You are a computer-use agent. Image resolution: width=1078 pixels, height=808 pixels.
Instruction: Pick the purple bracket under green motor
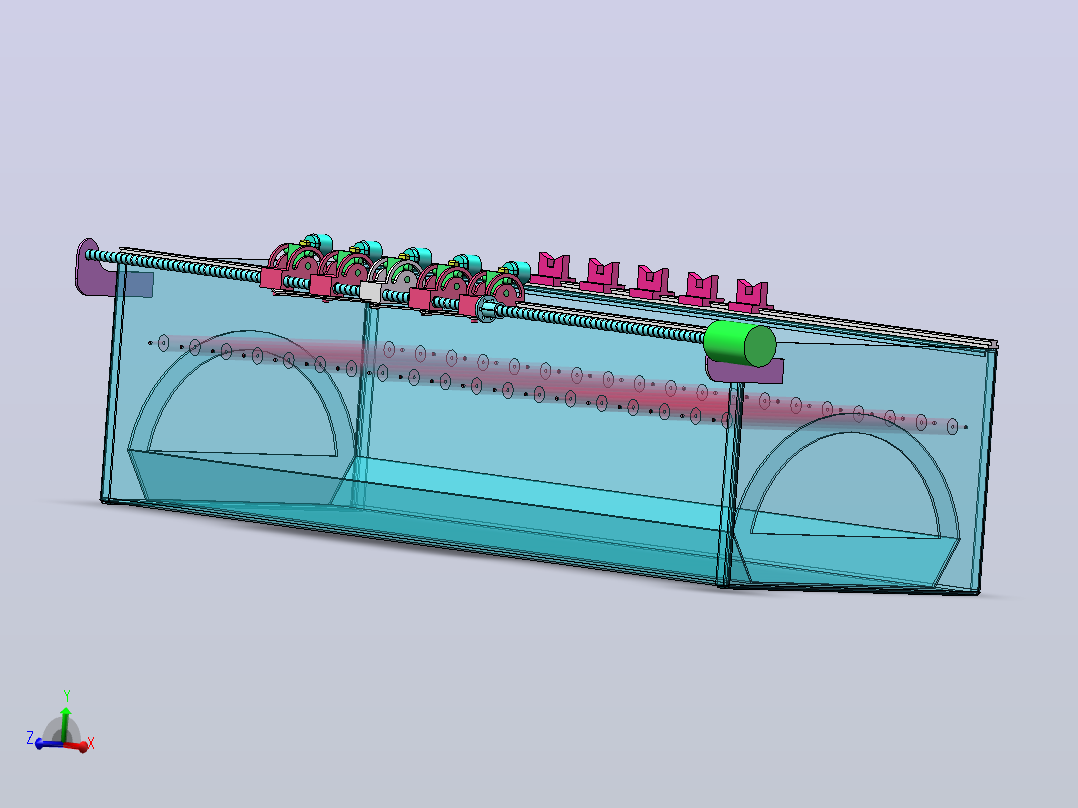745,371
